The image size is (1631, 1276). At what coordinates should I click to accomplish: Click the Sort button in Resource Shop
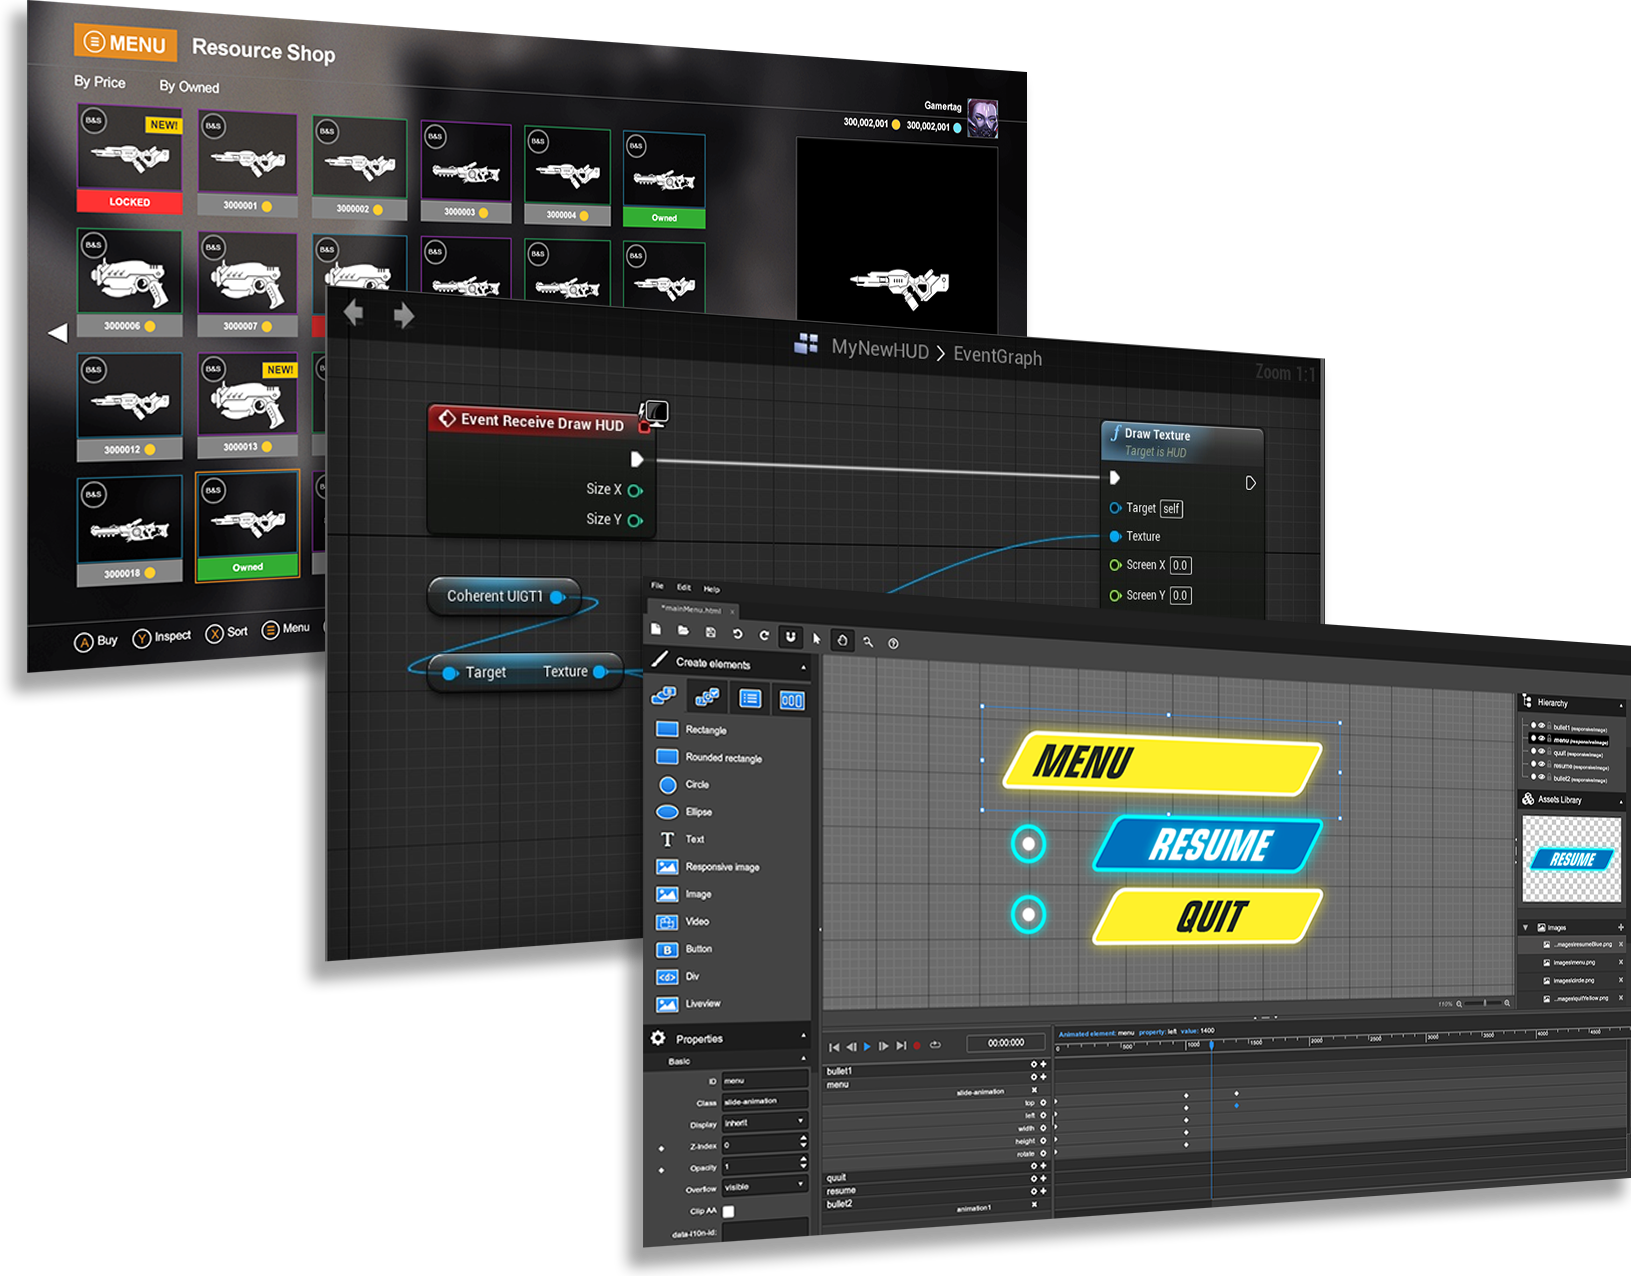(227, 633)
